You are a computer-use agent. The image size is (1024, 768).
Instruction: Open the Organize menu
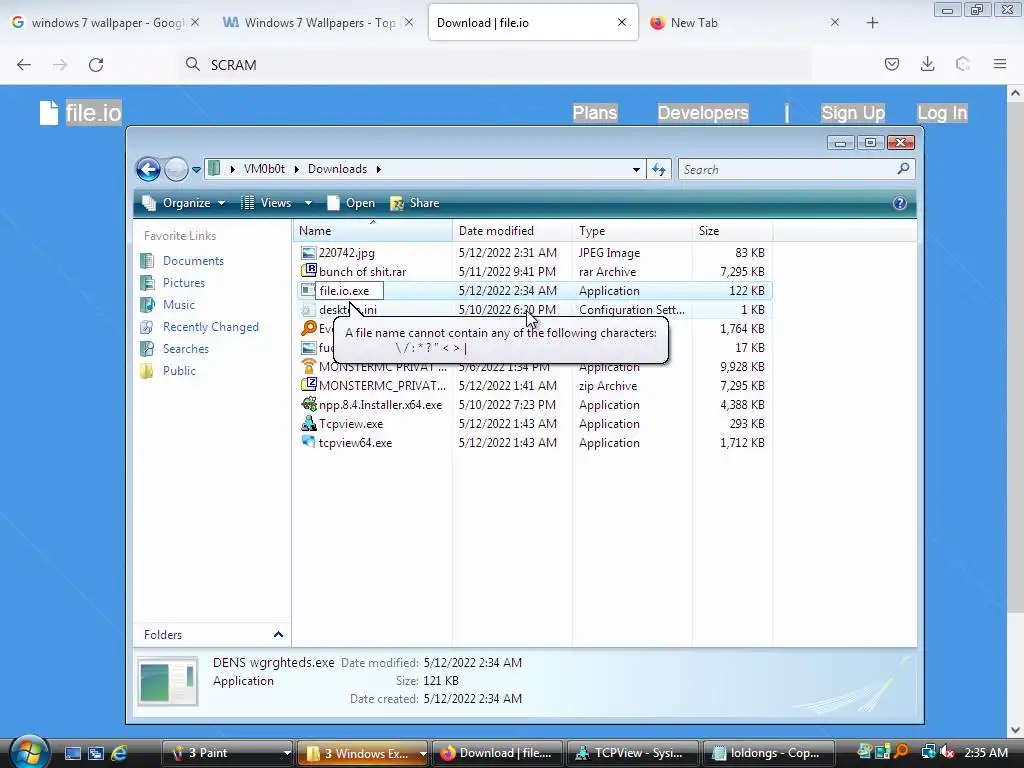pyautogui.click(x=184, y=203)
